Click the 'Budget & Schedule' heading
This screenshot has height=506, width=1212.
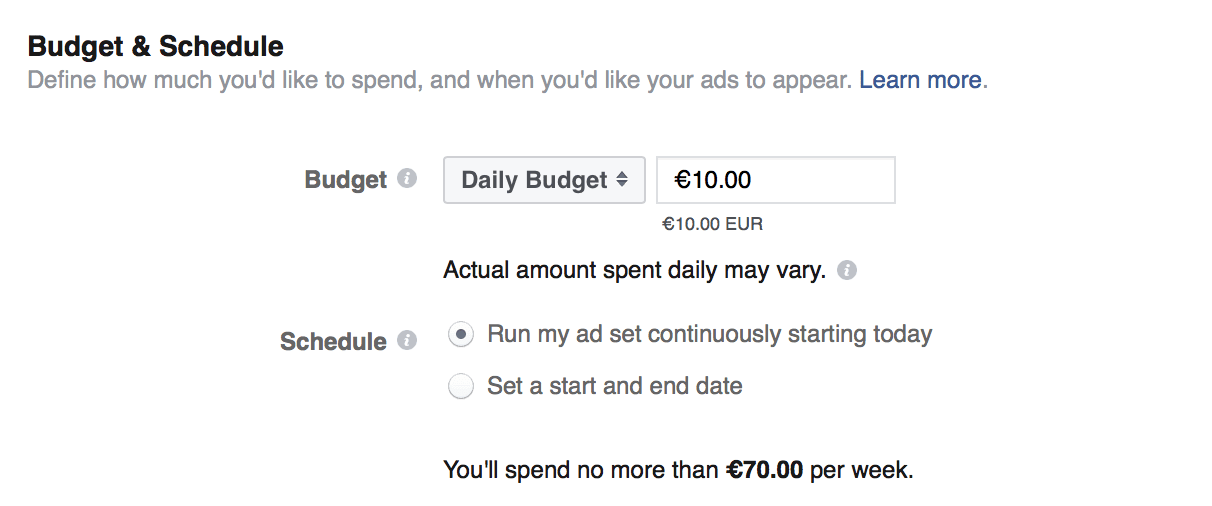coord(156,46)
